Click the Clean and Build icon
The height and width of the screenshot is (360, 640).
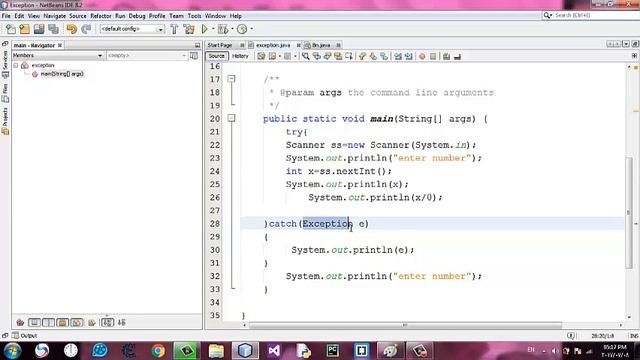[189, 29]
